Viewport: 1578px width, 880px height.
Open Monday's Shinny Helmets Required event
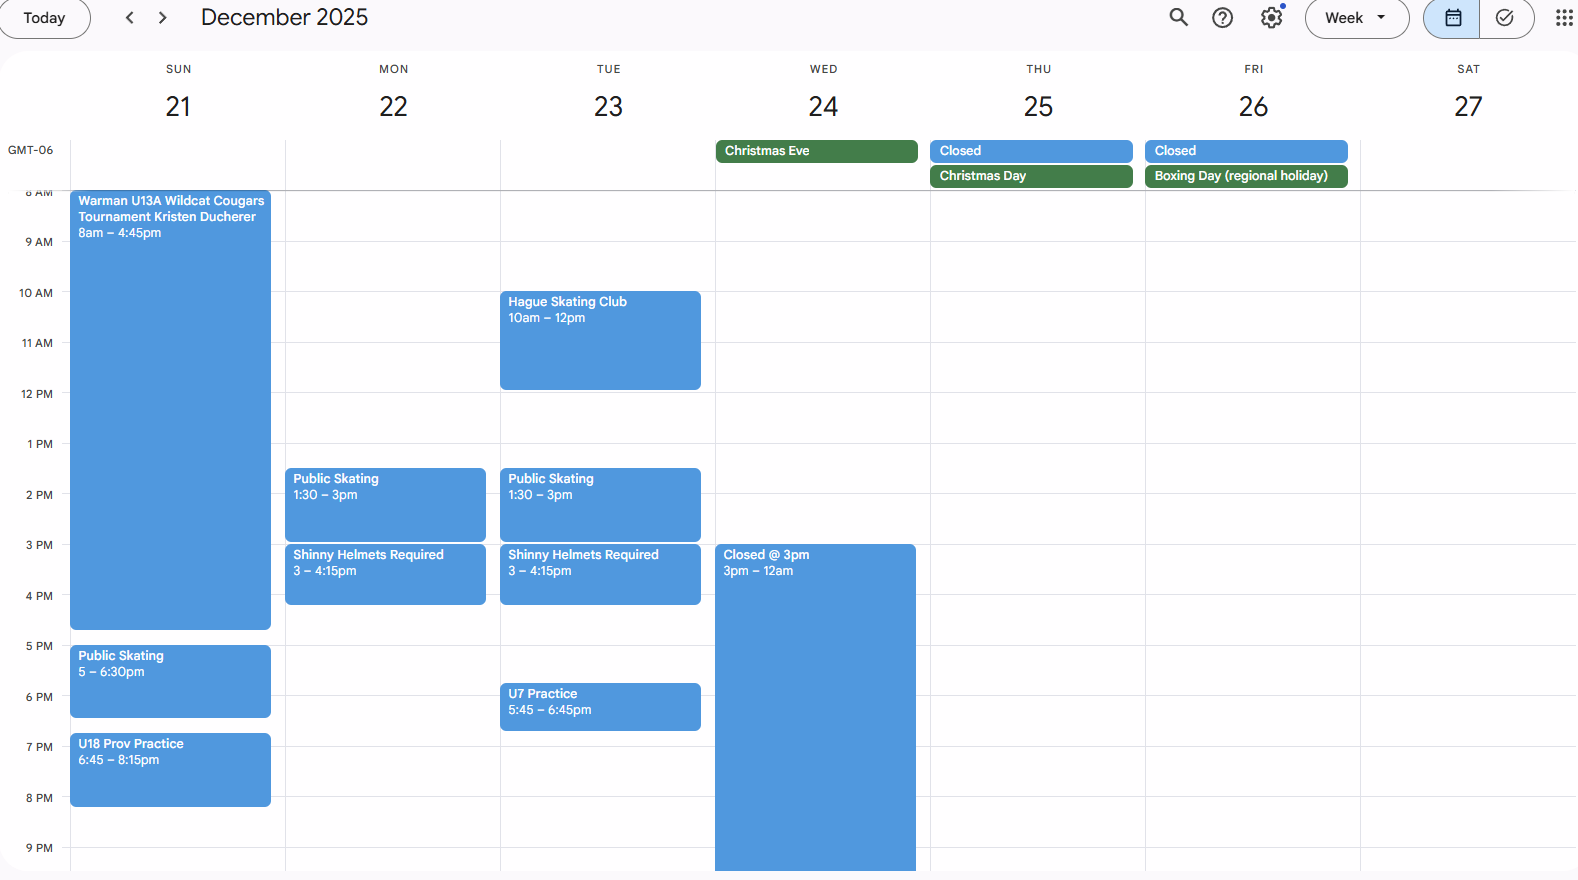click(x=385, y=574)
